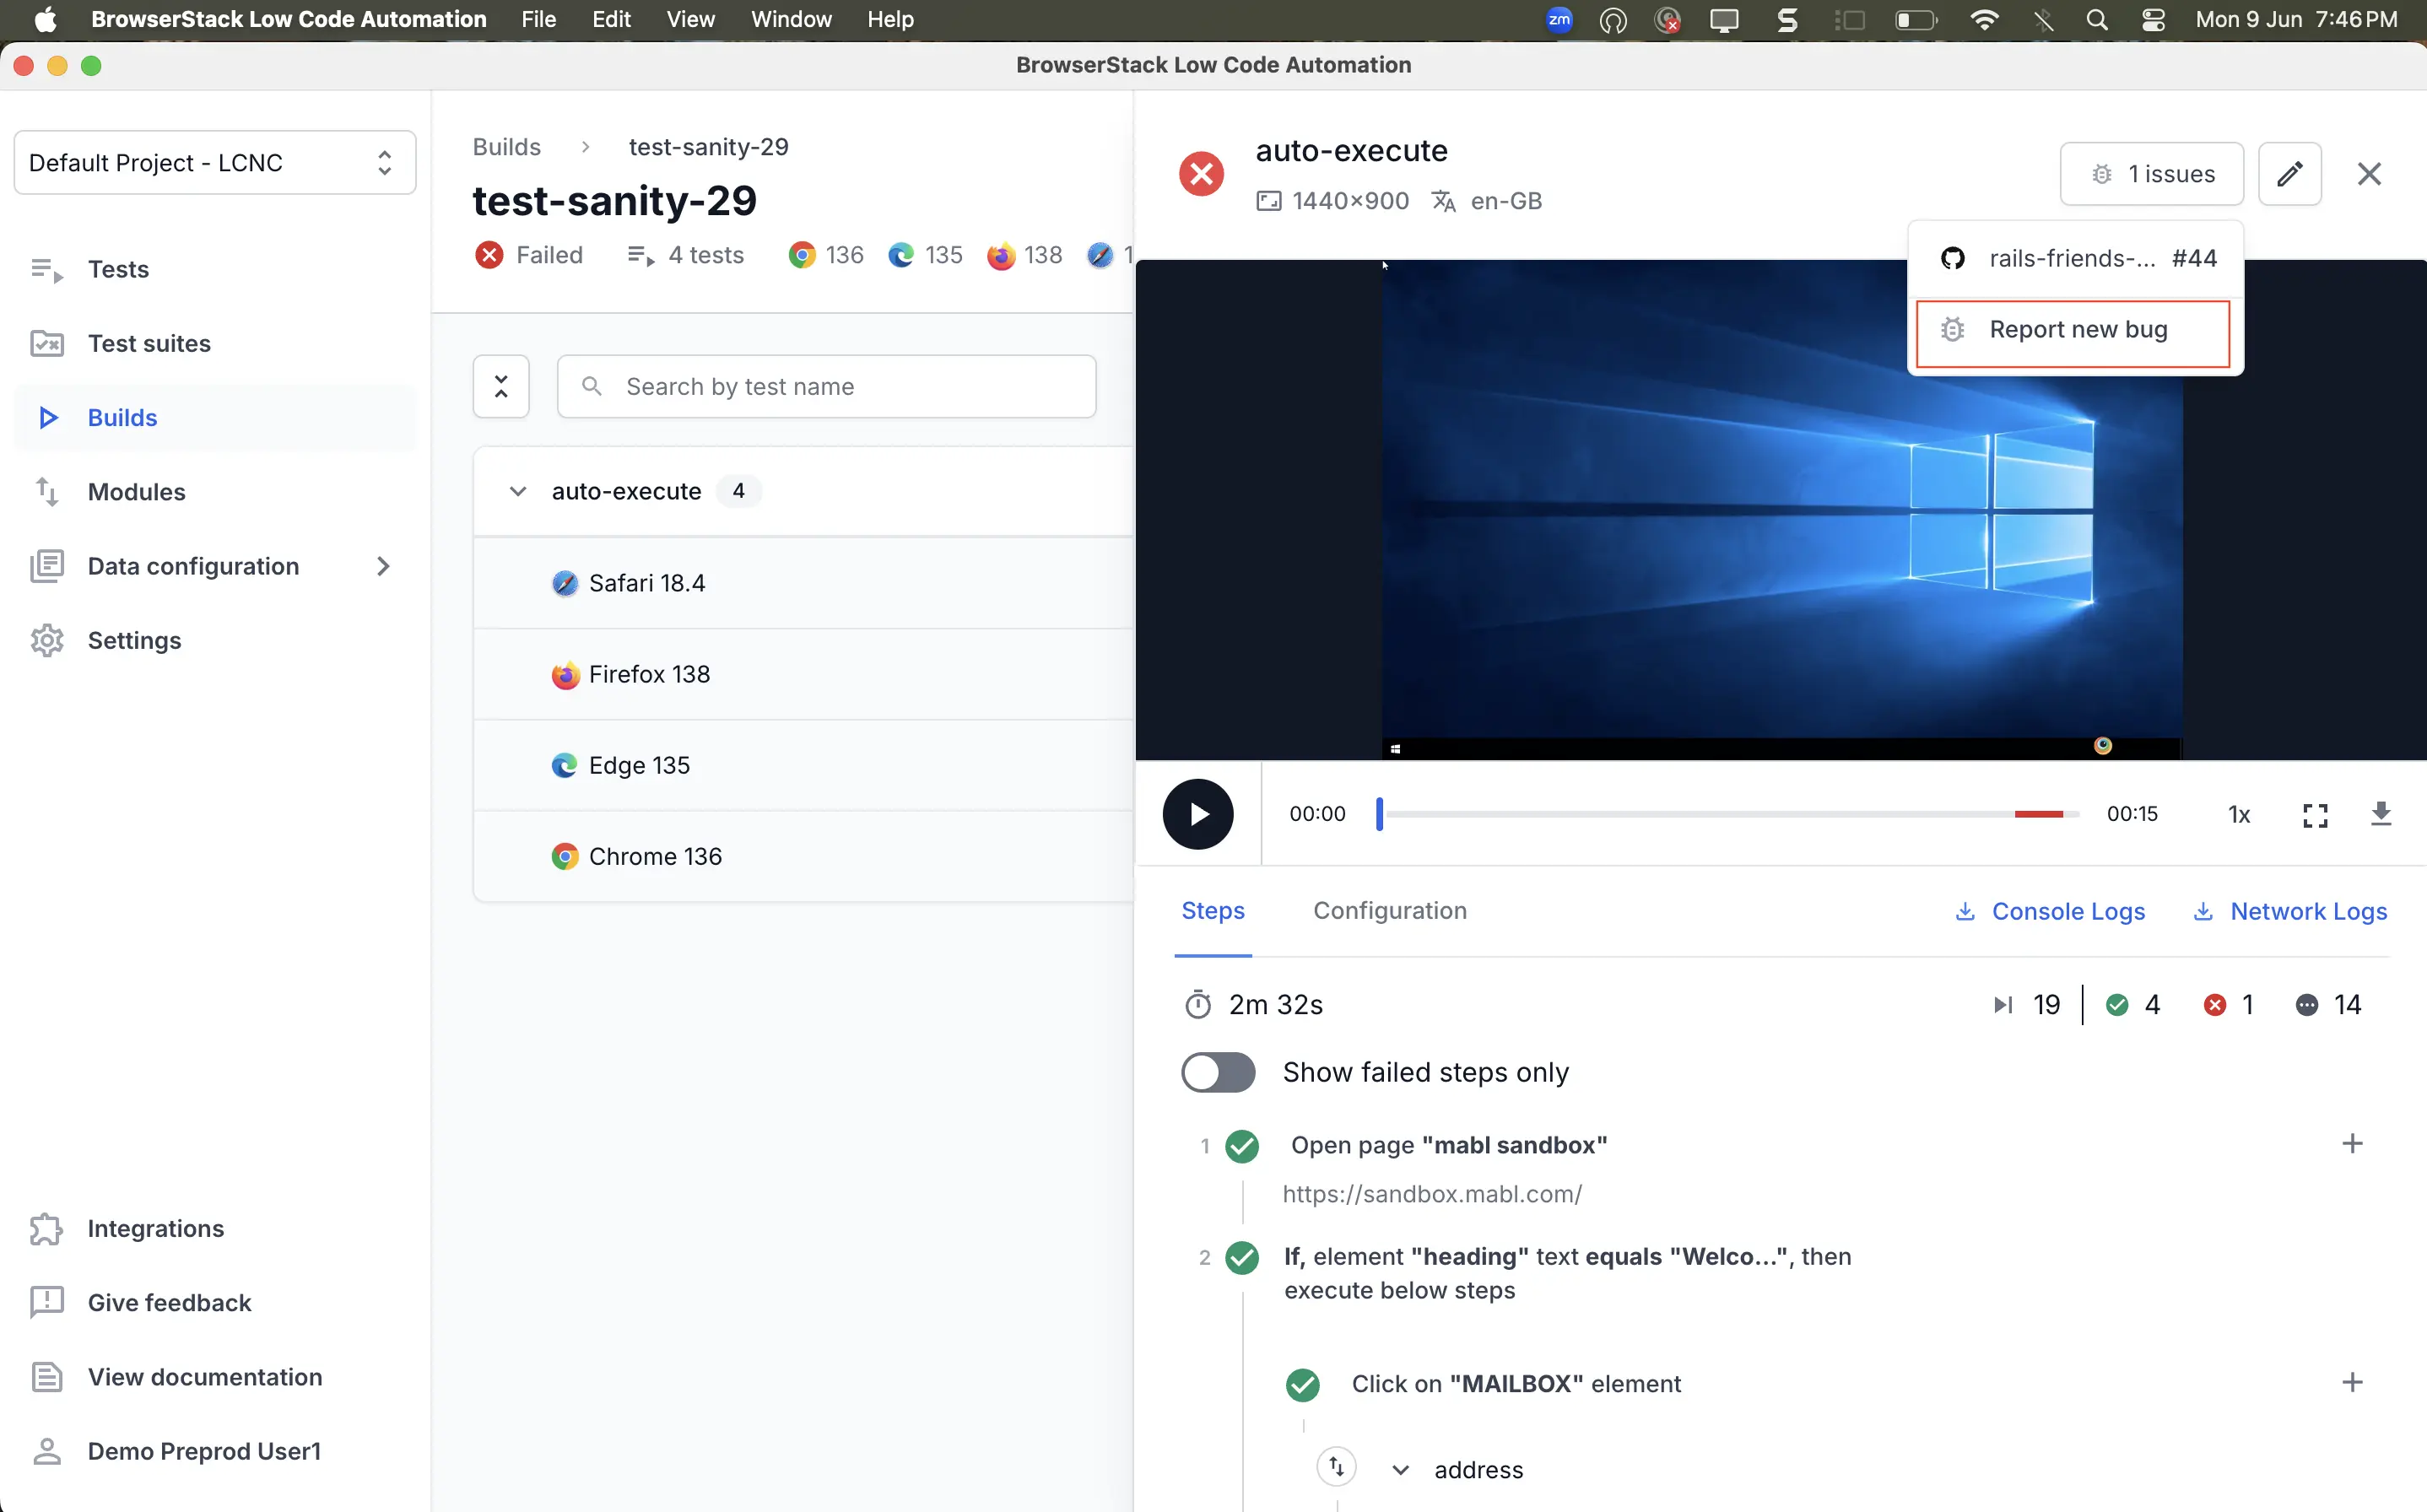Go to Builds breadcrumb
Image resolution: width=2427 pixels, height=1512 pixels.
pos(507,146)
